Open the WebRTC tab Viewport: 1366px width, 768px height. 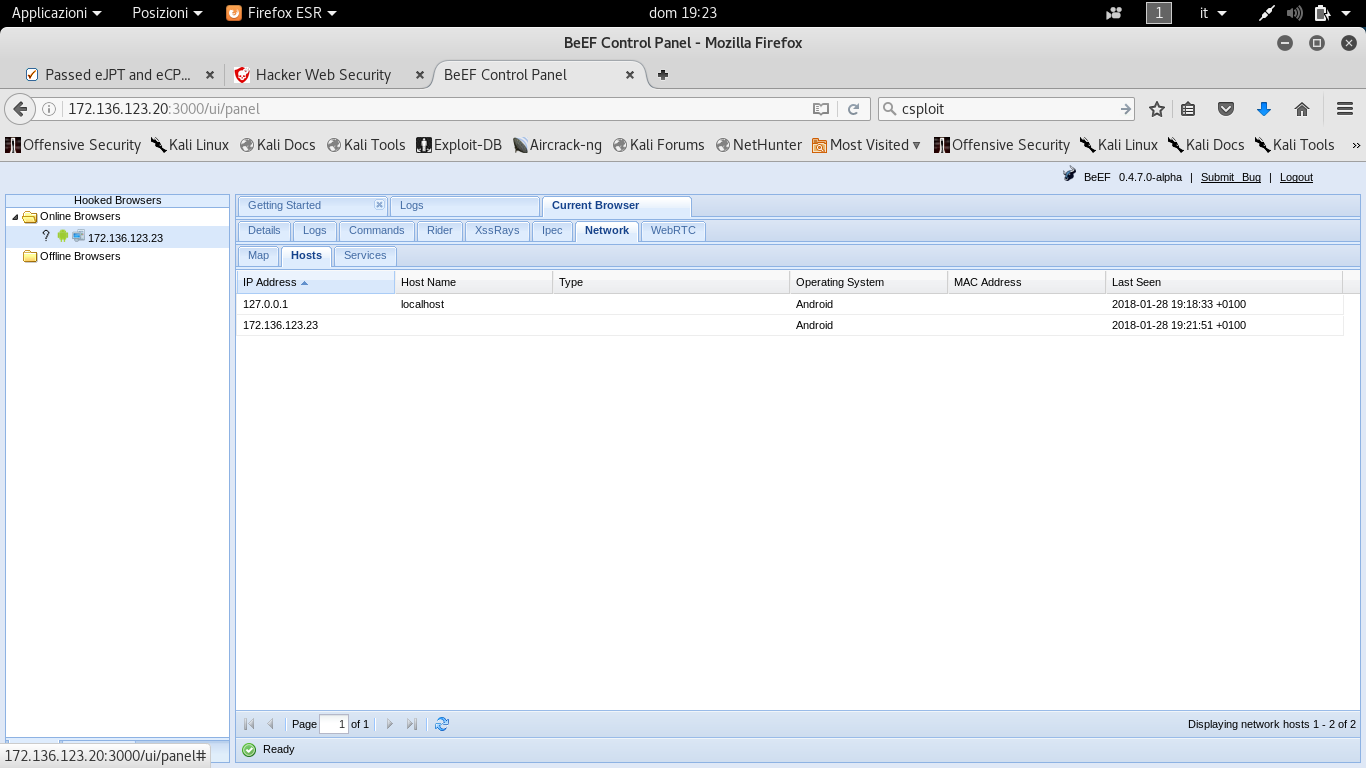(x=673, y=231)
